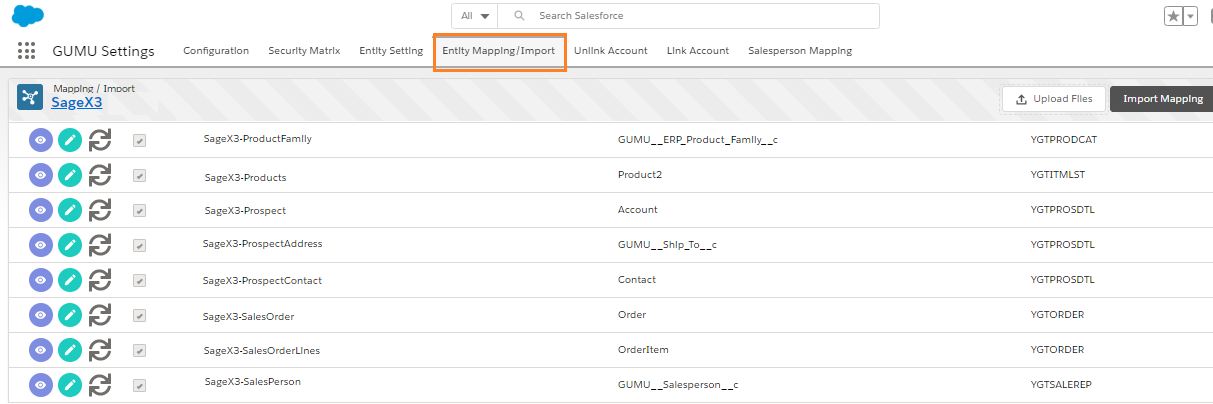Open the Entity Setting tab
This screenshot has height=404, width=1213.
[x=391, y=51]
